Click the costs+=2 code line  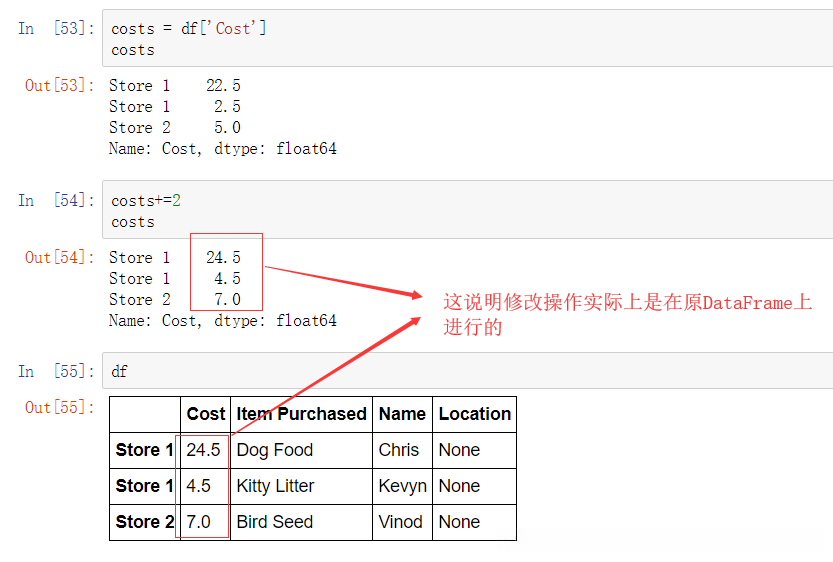[146, 201]
